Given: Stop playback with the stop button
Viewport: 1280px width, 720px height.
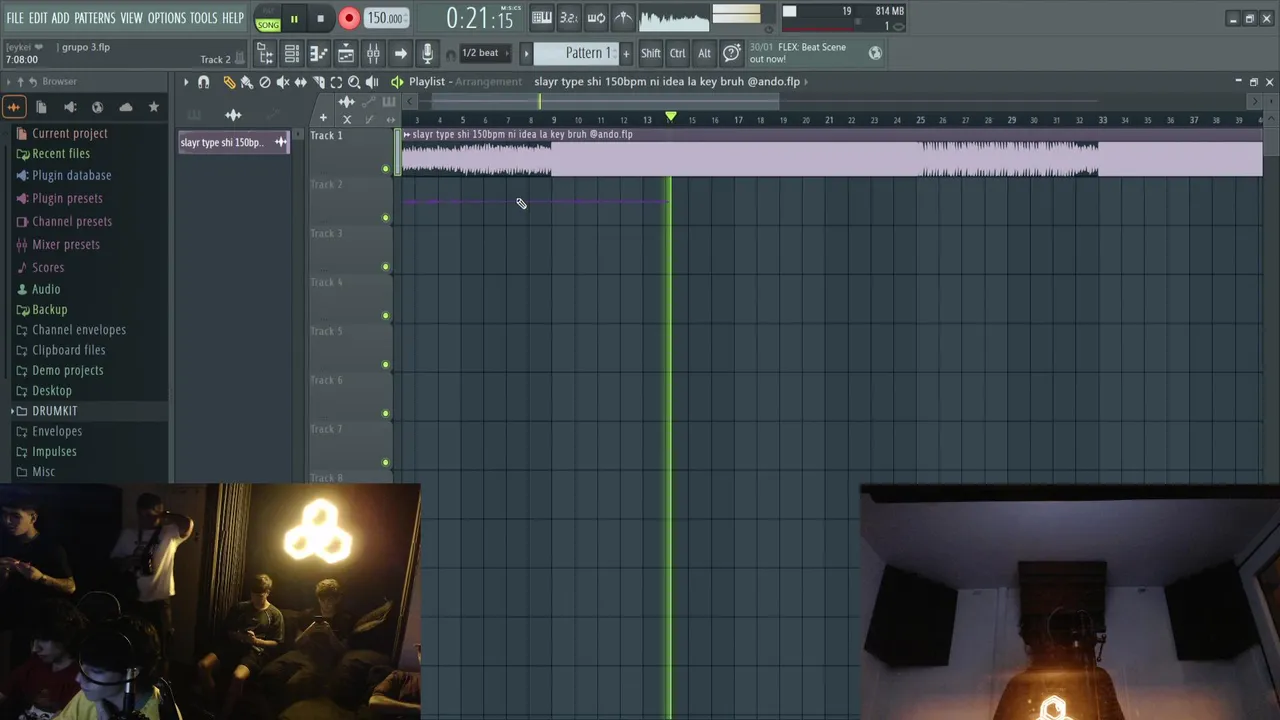Looking at the screenshot, I should [320, 19].
